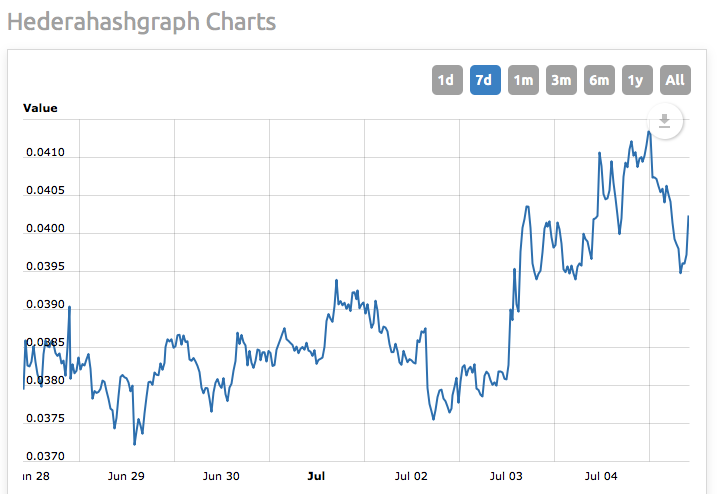
Task: Click the Jun 29 date label
Action: click(x=125, y=476)
